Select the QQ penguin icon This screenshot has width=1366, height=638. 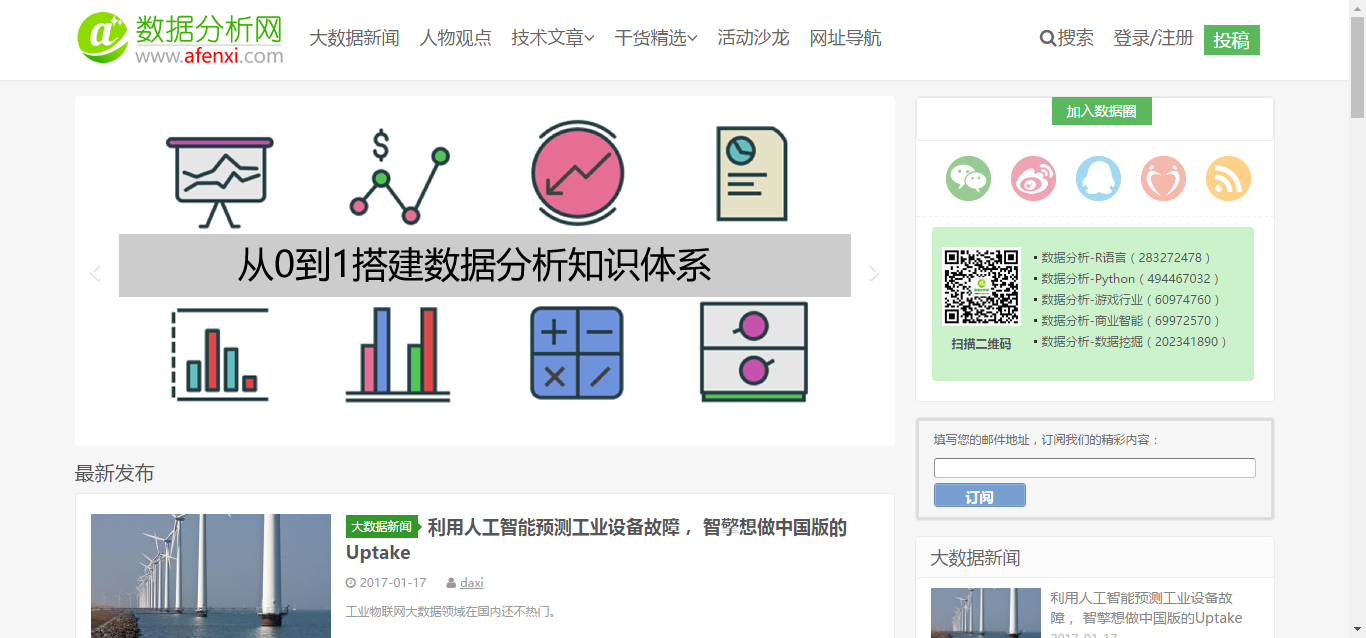[x=1098, y=178]
